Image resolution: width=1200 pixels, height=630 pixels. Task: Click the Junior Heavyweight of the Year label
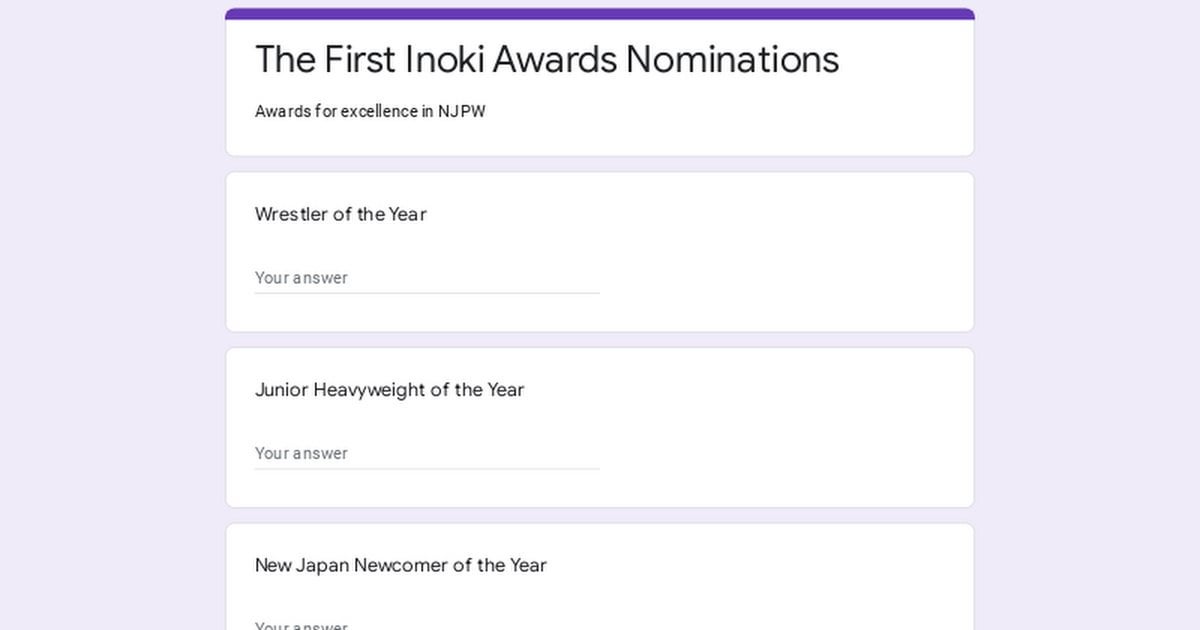(389, 390)
